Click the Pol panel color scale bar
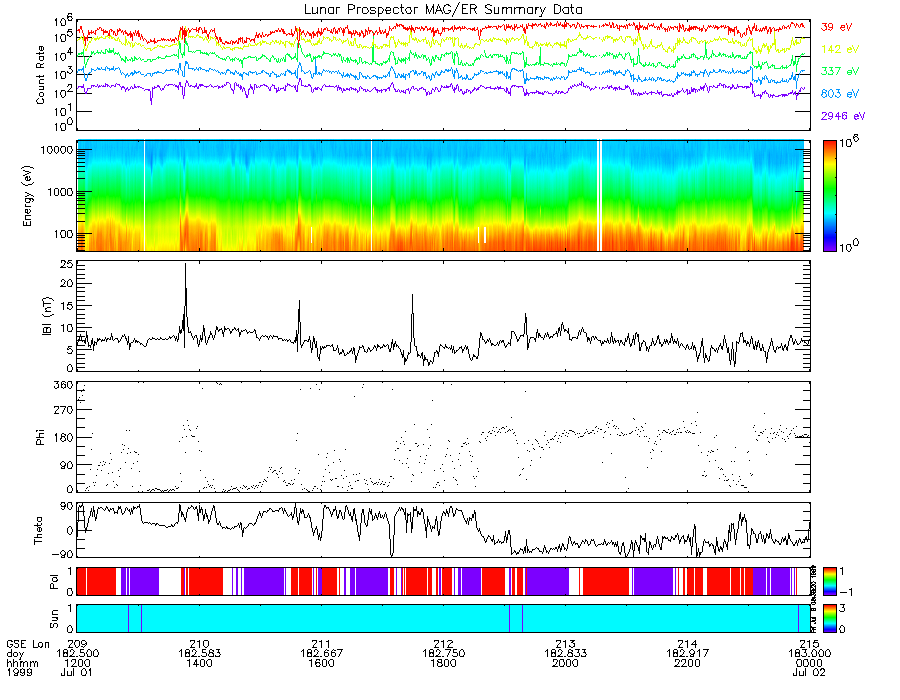This screenshot has height=700, width=900. (829, 582)
